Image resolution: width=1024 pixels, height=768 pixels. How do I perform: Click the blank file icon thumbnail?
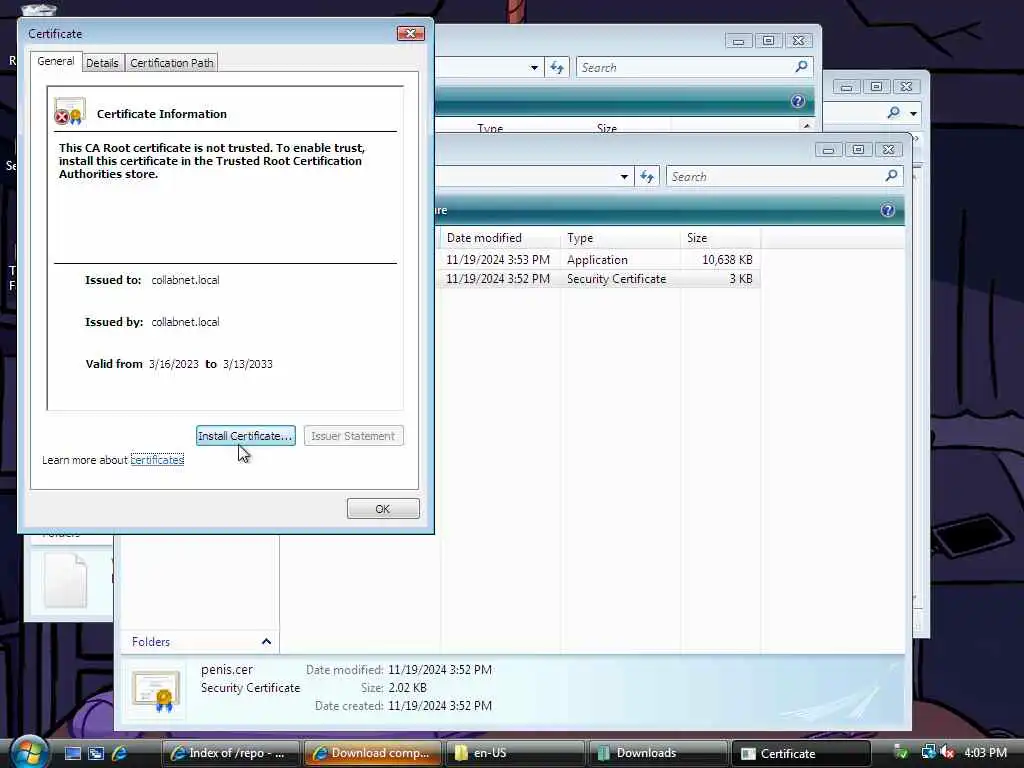(x=66, y=581)
